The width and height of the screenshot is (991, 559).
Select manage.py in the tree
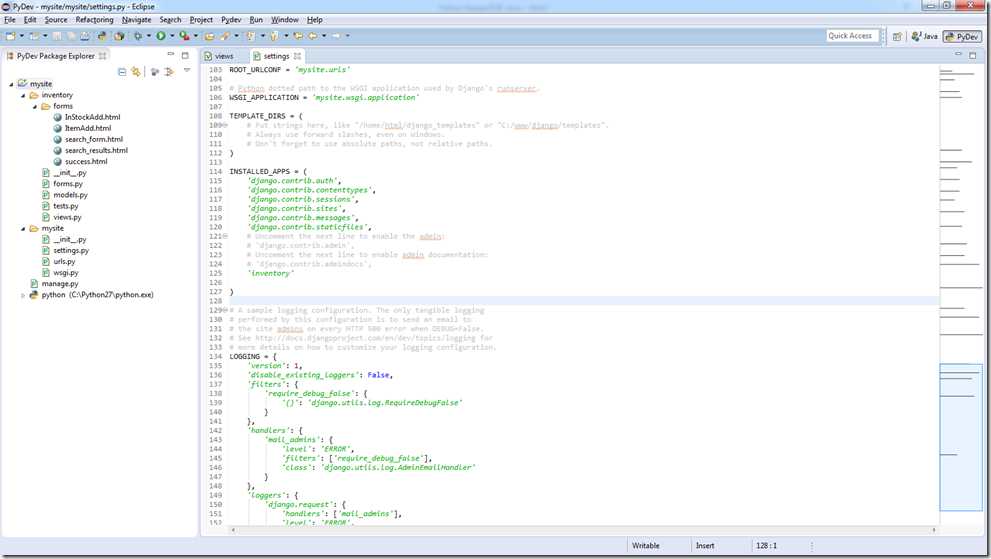(60, 284)
